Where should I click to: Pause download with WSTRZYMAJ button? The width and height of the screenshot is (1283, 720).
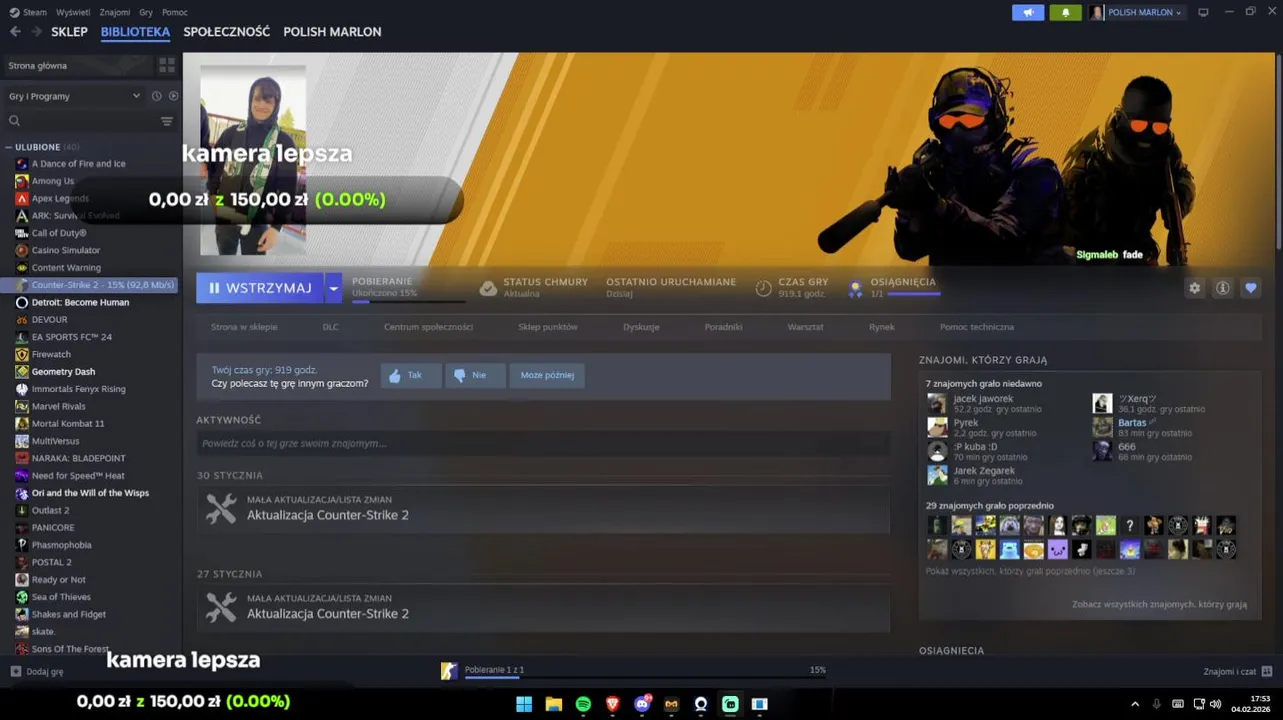(260, 288)
